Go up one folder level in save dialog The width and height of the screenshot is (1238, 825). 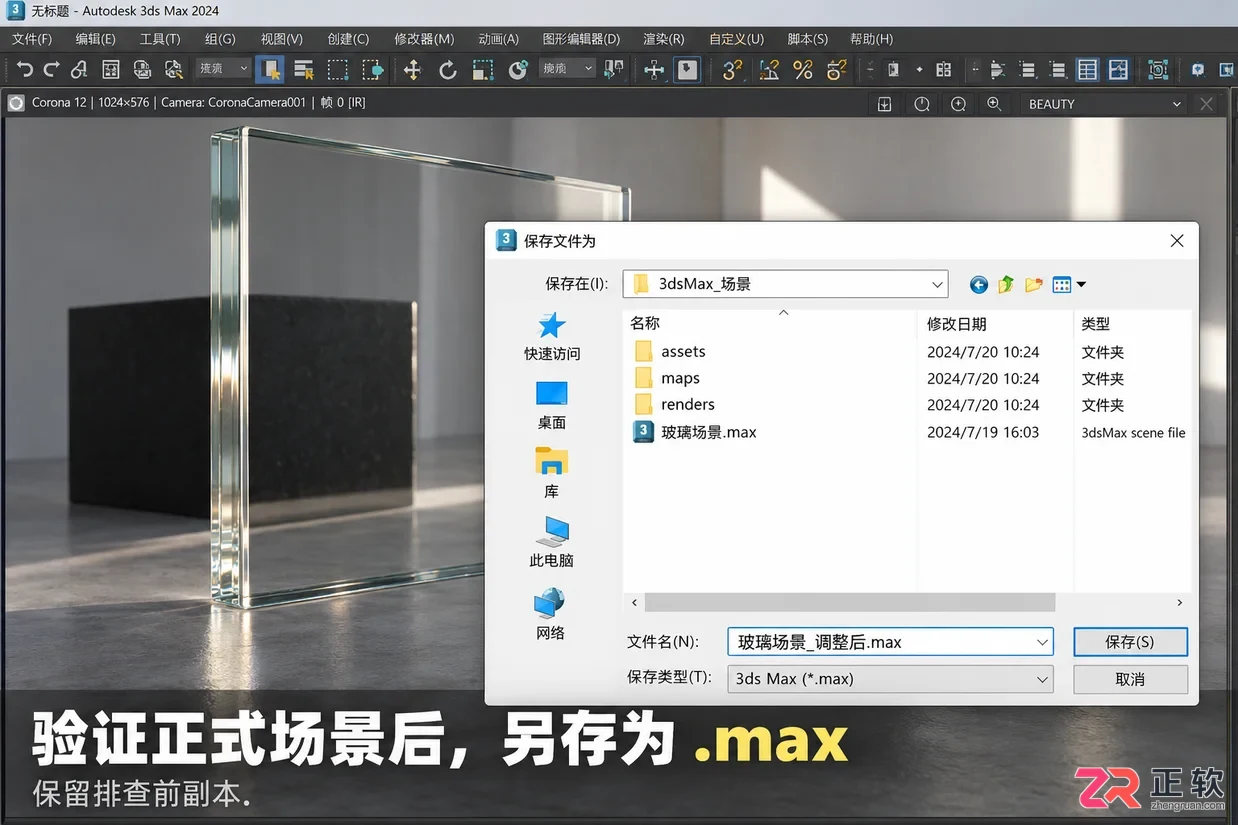pos(1006,285)
